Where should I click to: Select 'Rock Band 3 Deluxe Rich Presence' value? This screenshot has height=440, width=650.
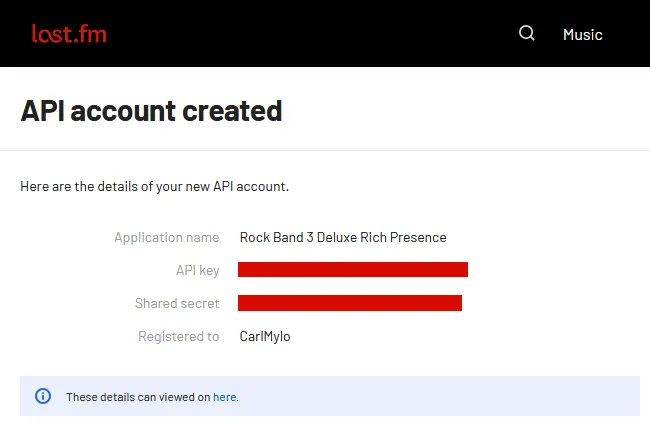click(343, 237)
